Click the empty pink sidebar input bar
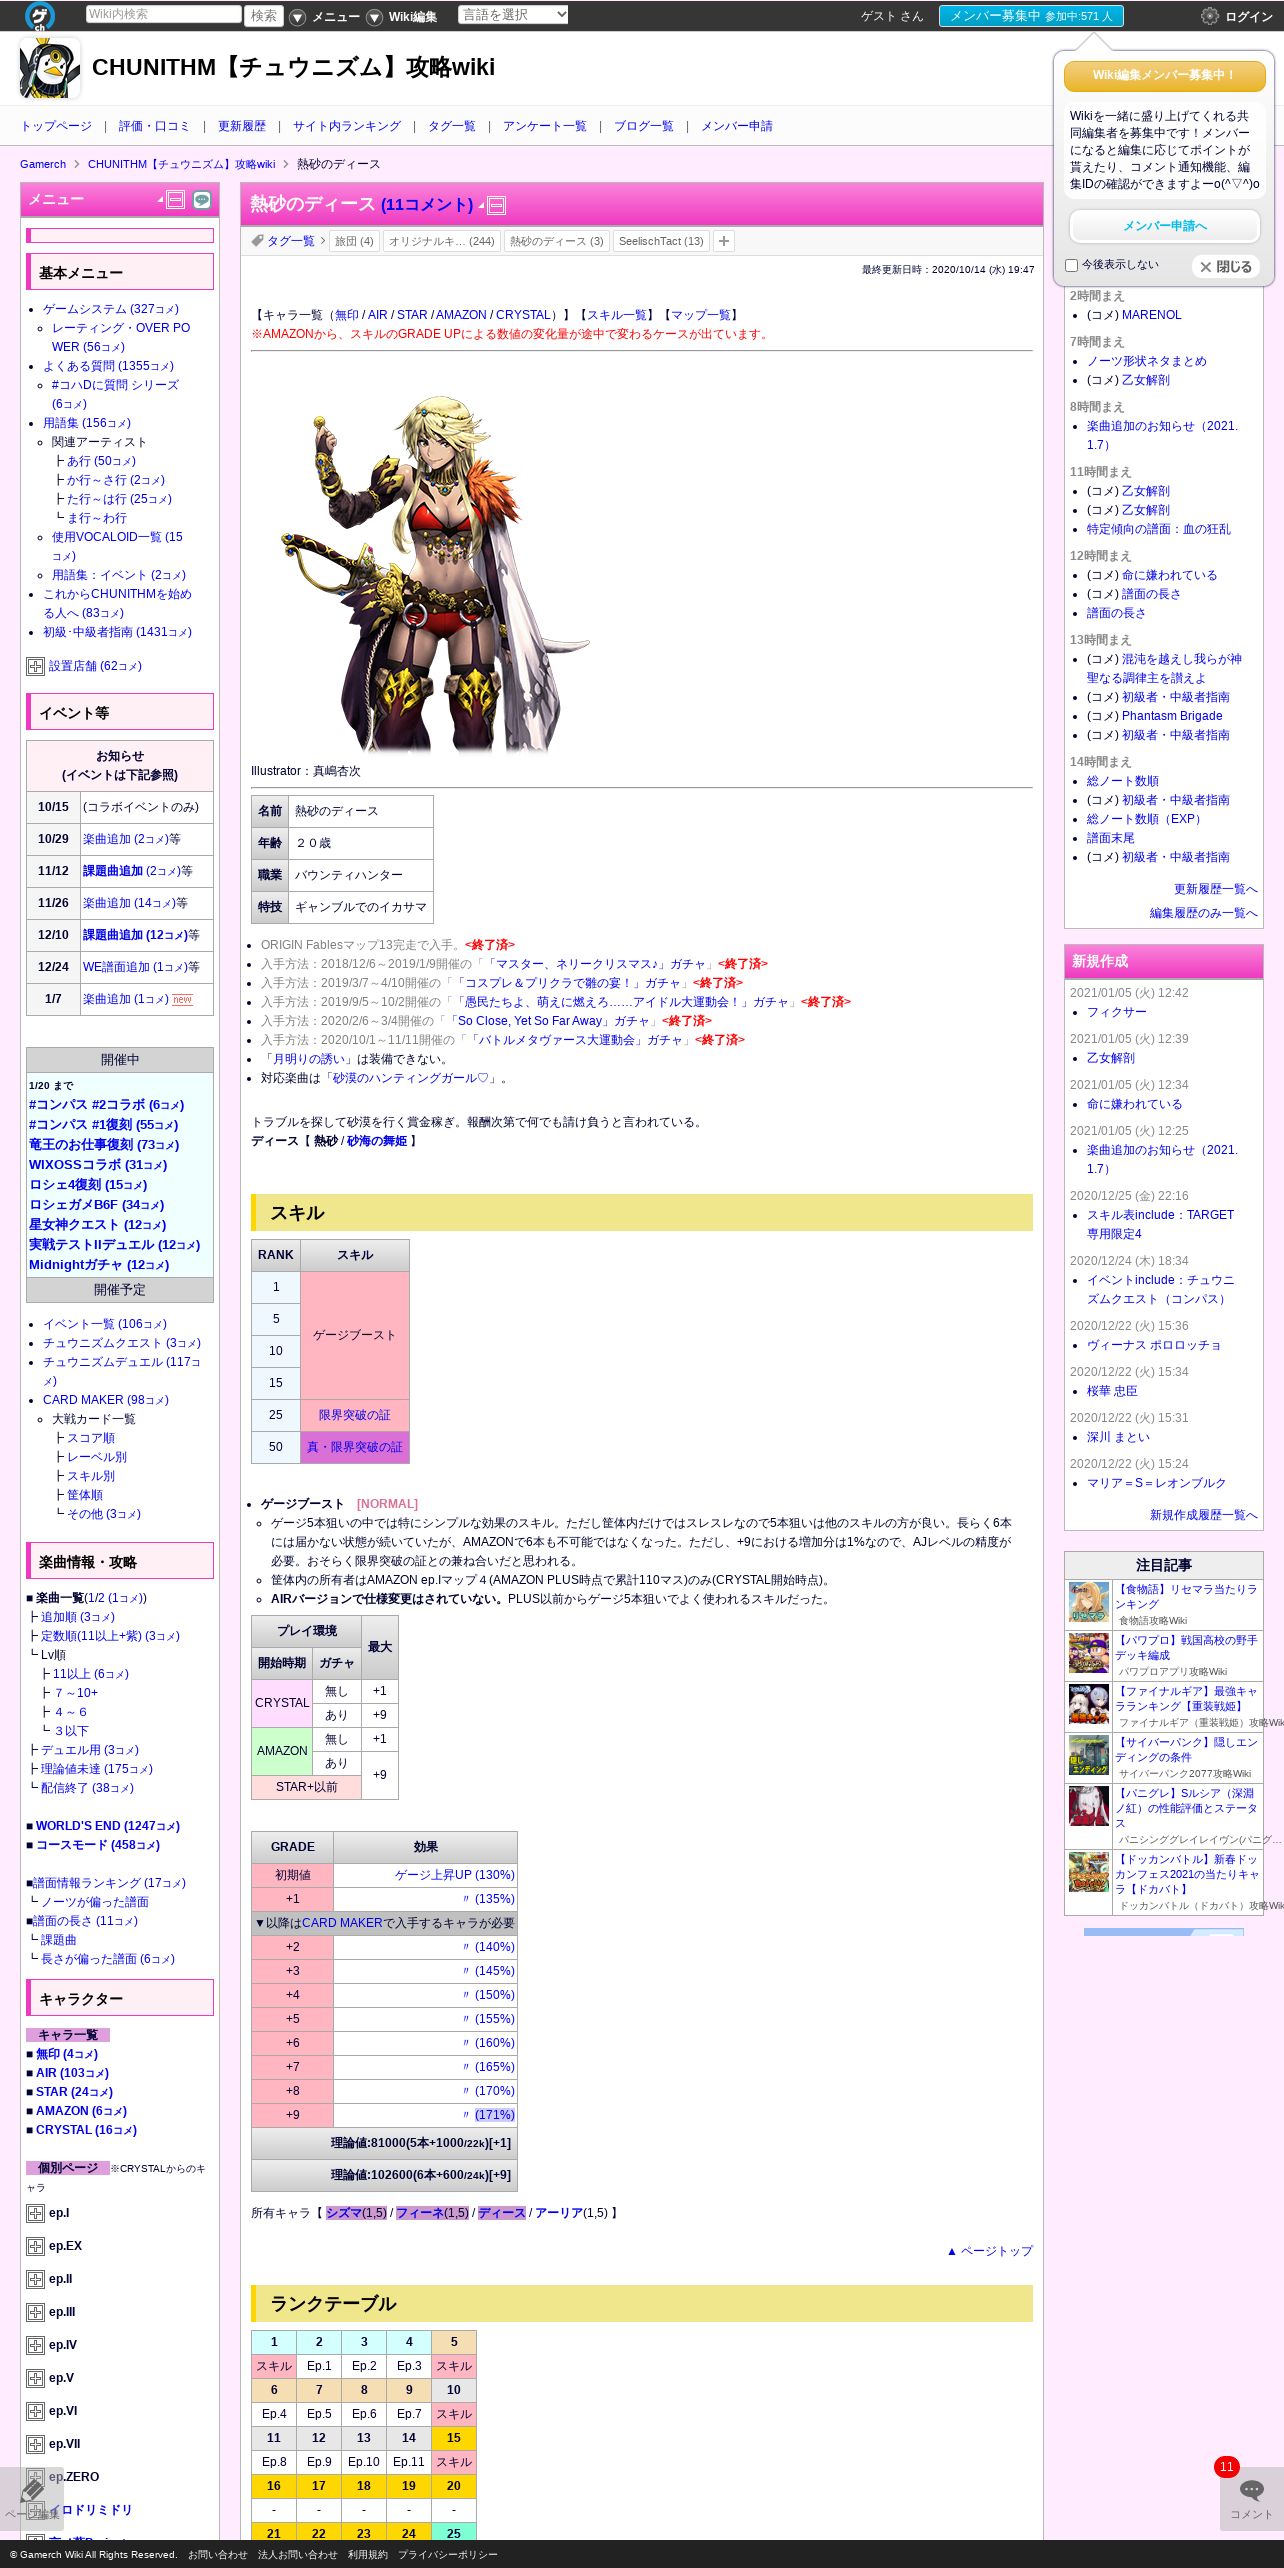 click(x=120, y=236)
